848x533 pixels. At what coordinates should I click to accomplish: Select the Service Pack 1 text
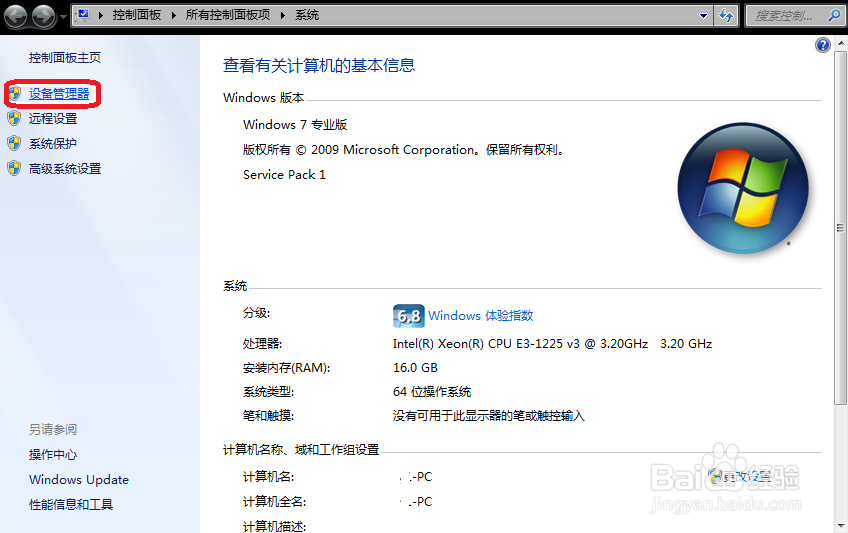284,175
